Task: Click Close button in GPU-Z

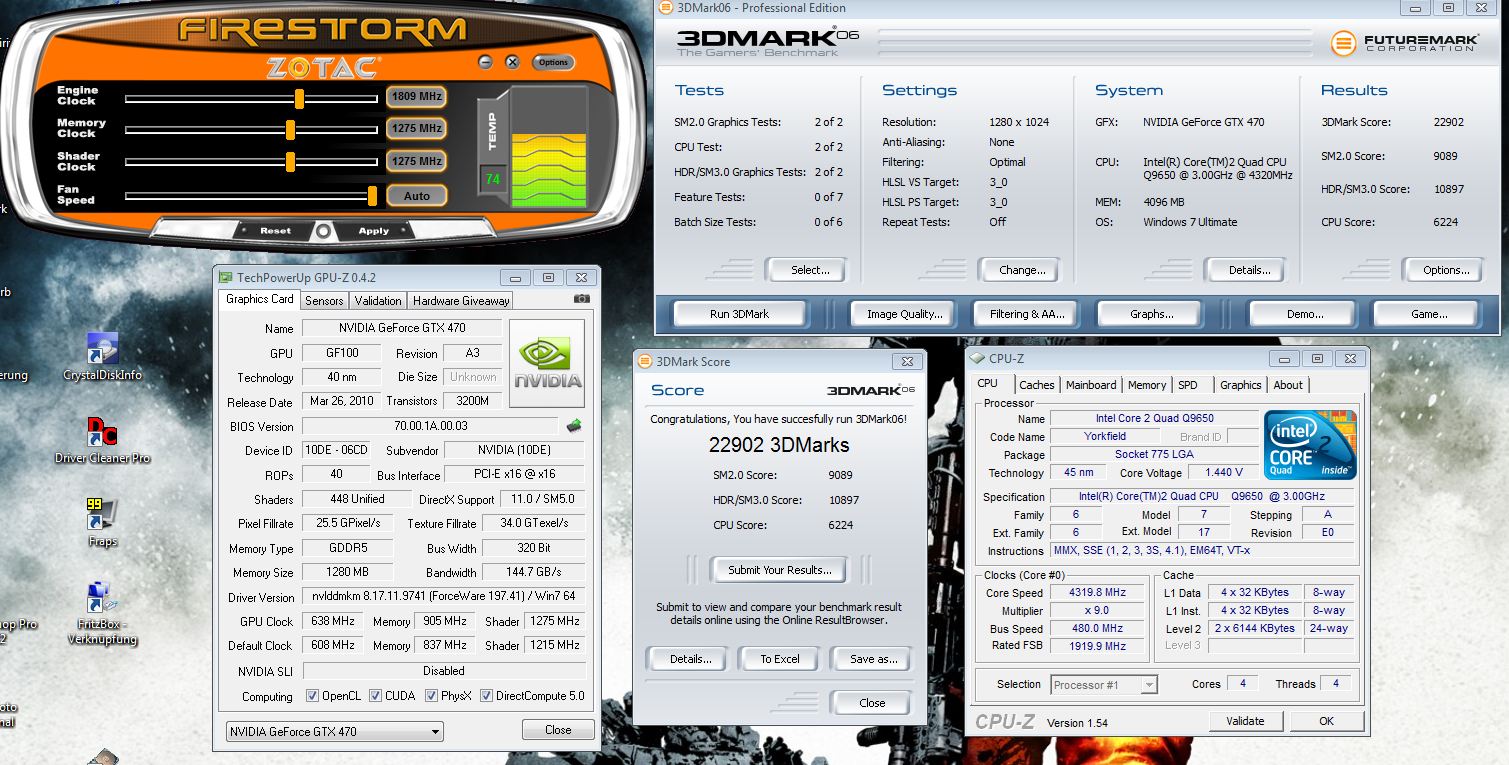Action: 558,730
